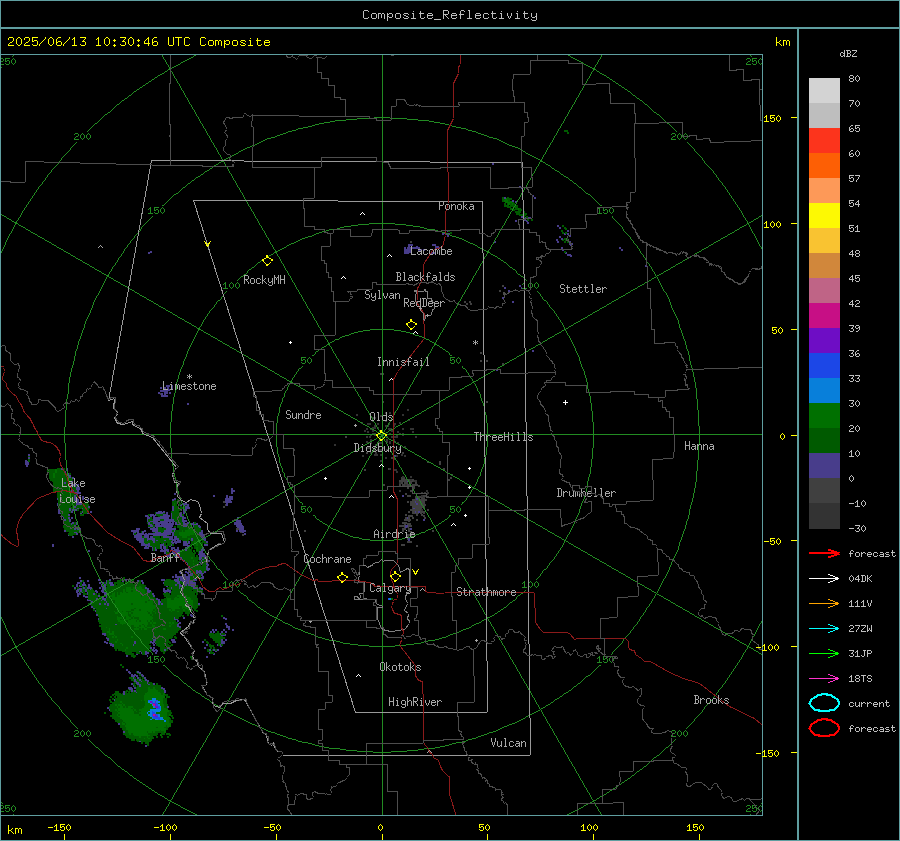Click the Cochrane town label

tap(327, 559)
